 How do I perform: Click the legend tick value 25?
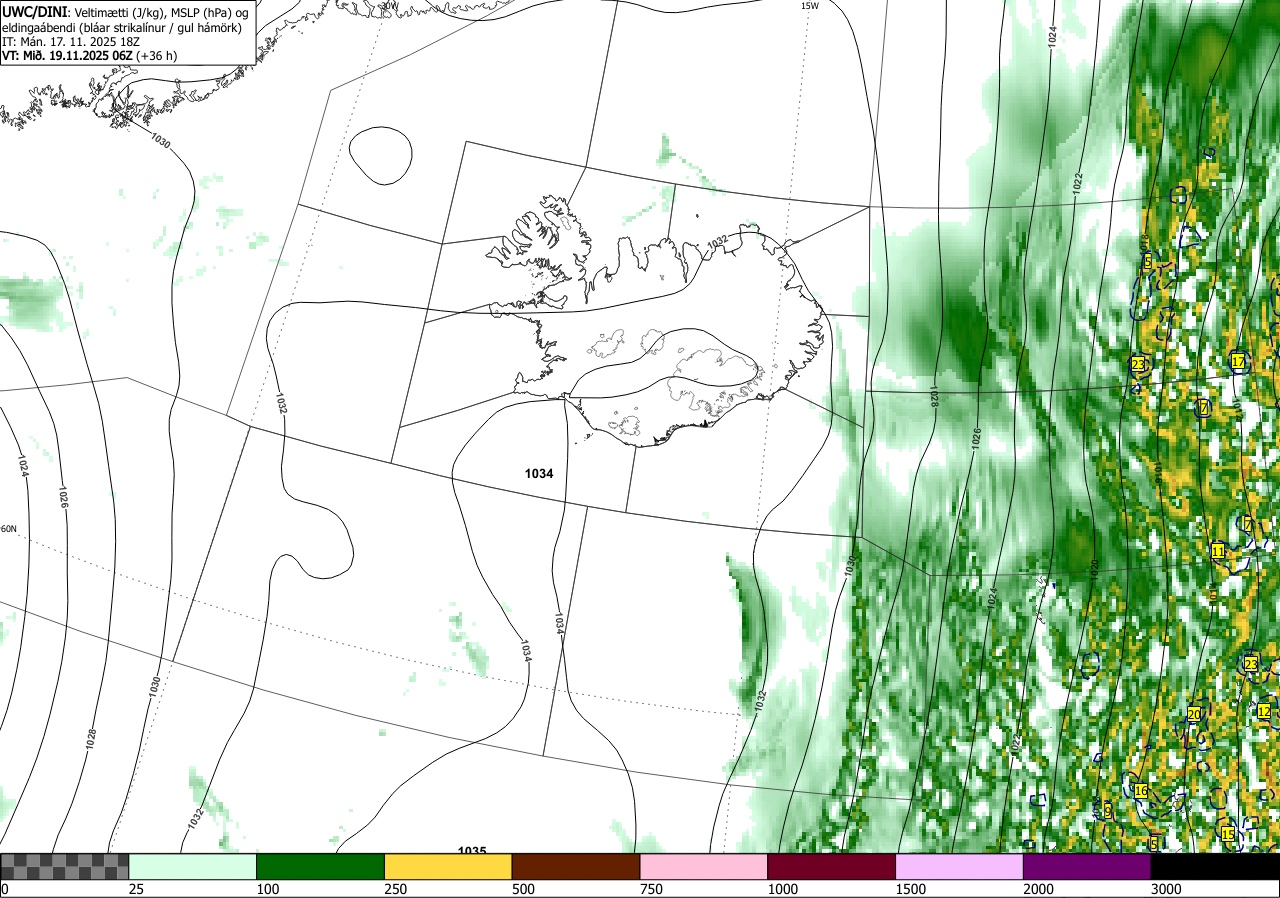tap(137, 889)
